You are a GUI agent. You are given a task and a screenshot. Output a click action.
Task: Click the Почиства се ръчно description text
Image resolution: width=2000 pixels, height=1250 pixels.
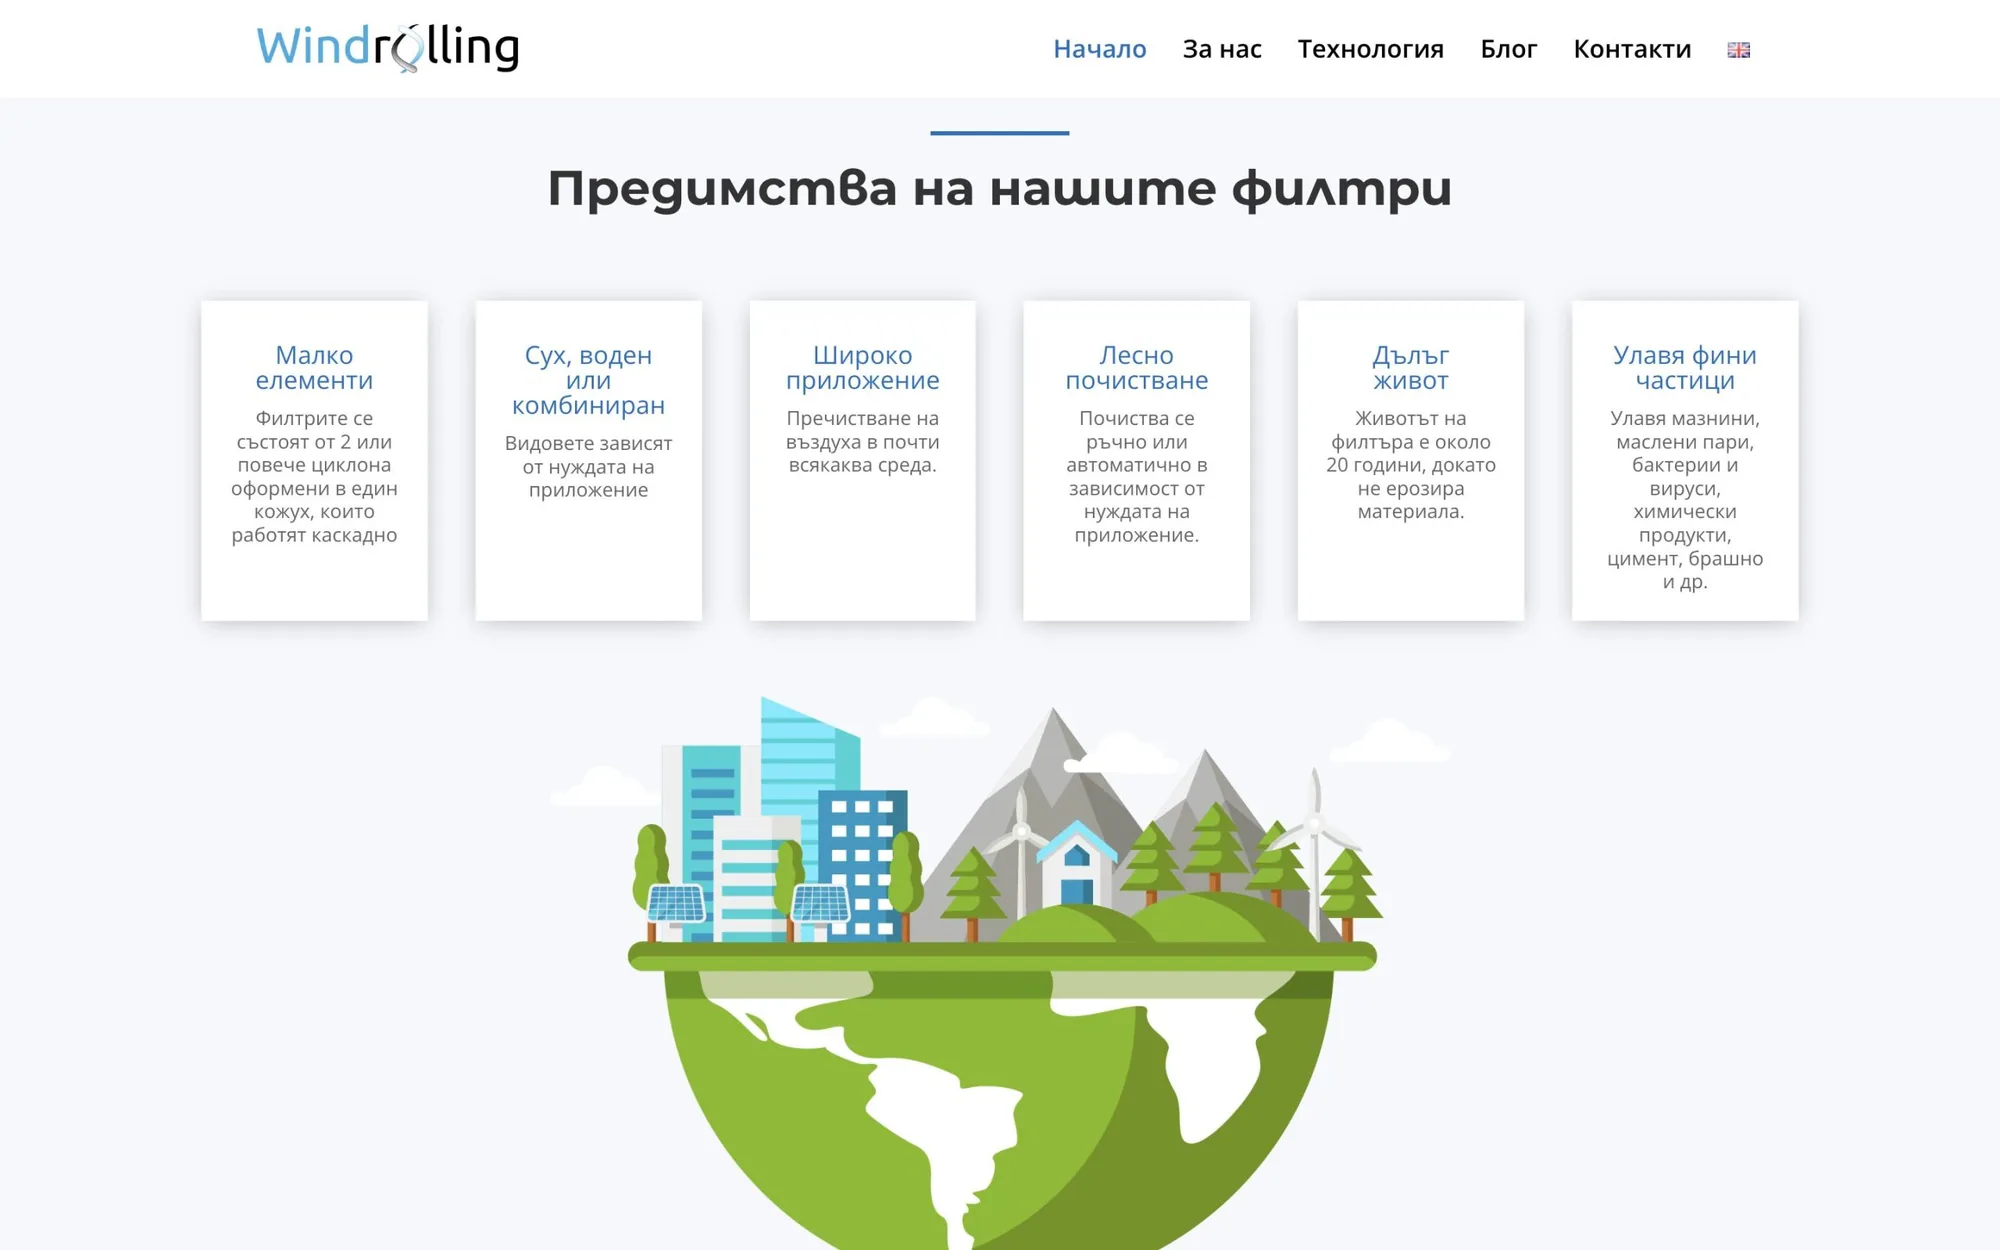[1136, 477]
